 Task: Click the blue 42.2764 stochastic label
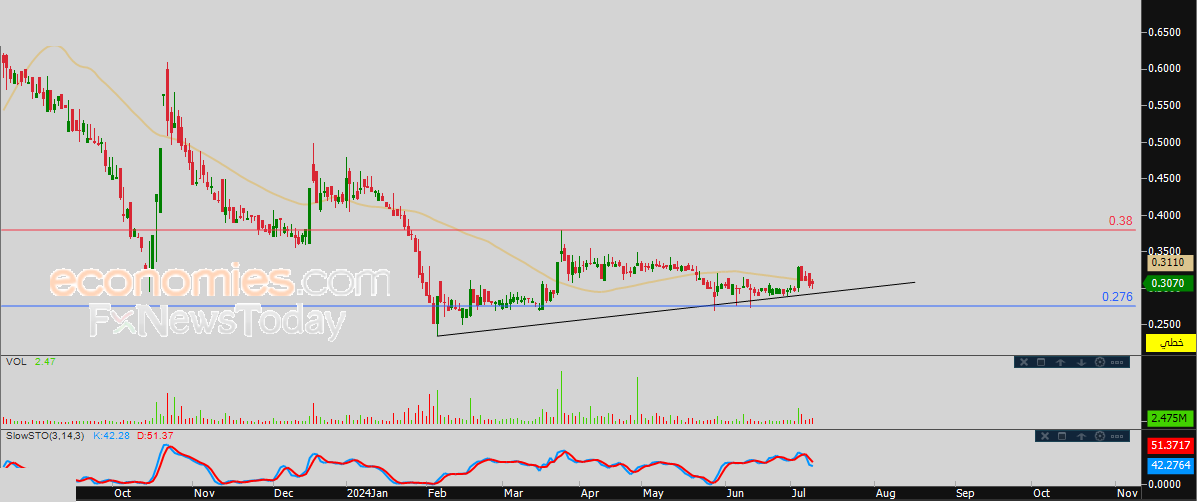[x=1169, y=464]
